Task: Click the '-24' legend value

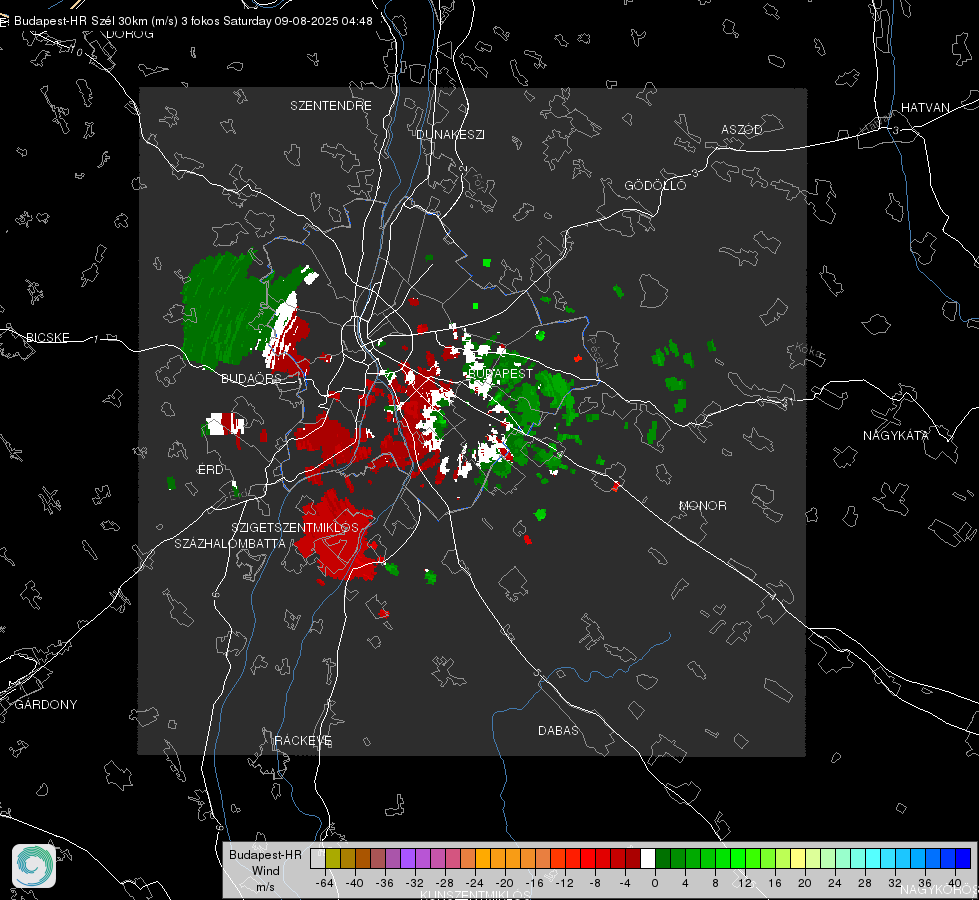Action: [x=475, y=883]
